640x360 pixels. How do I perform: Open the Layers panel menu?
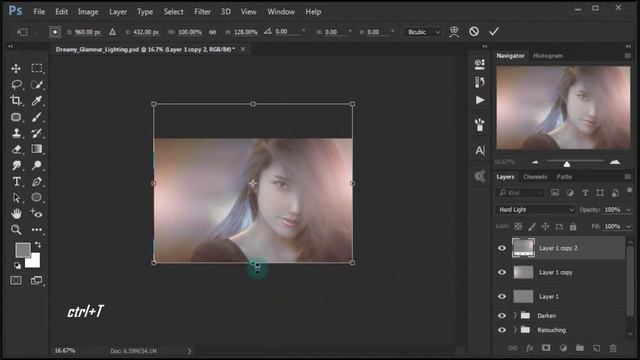point(628,177)
